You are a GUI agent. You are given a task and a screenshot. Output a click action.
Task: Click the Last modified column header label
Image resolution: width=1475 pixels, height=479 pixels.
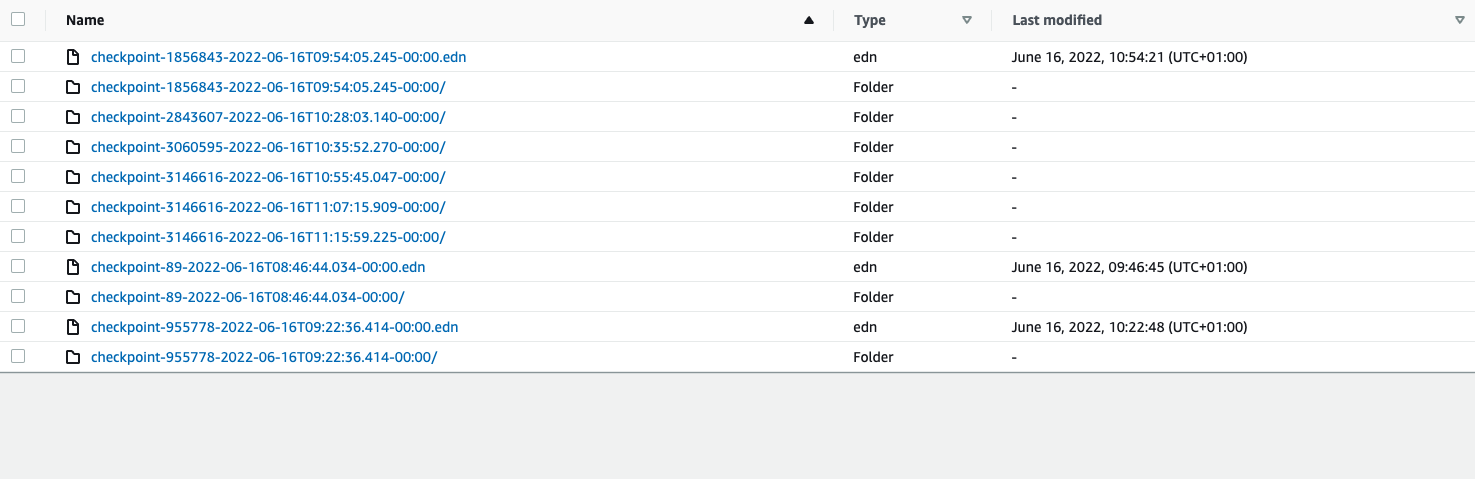(x=1057, y=20)
